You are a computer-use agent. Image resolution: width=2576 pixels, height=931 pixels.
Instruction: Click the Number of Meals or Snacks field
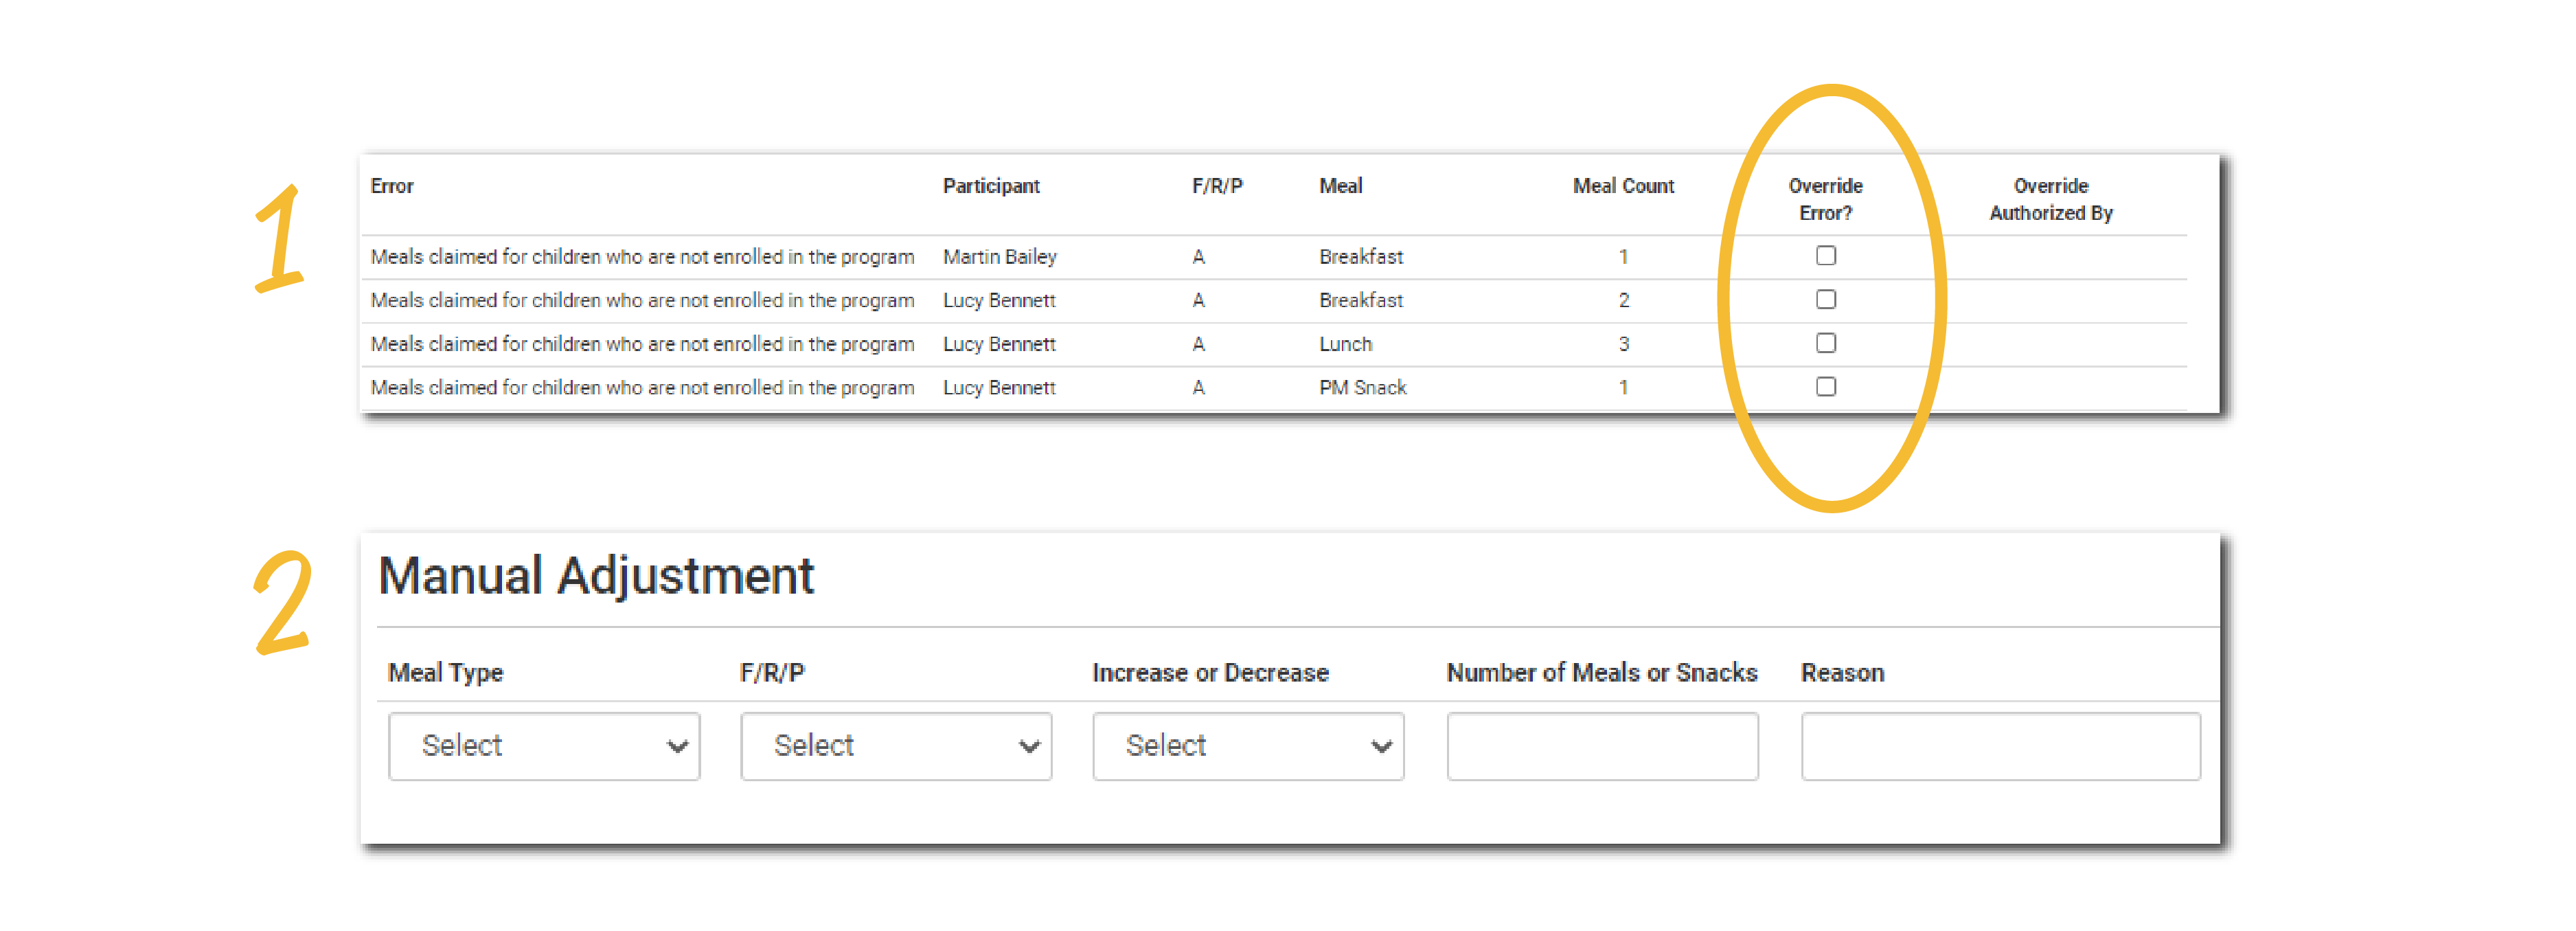coord(1601,745)
